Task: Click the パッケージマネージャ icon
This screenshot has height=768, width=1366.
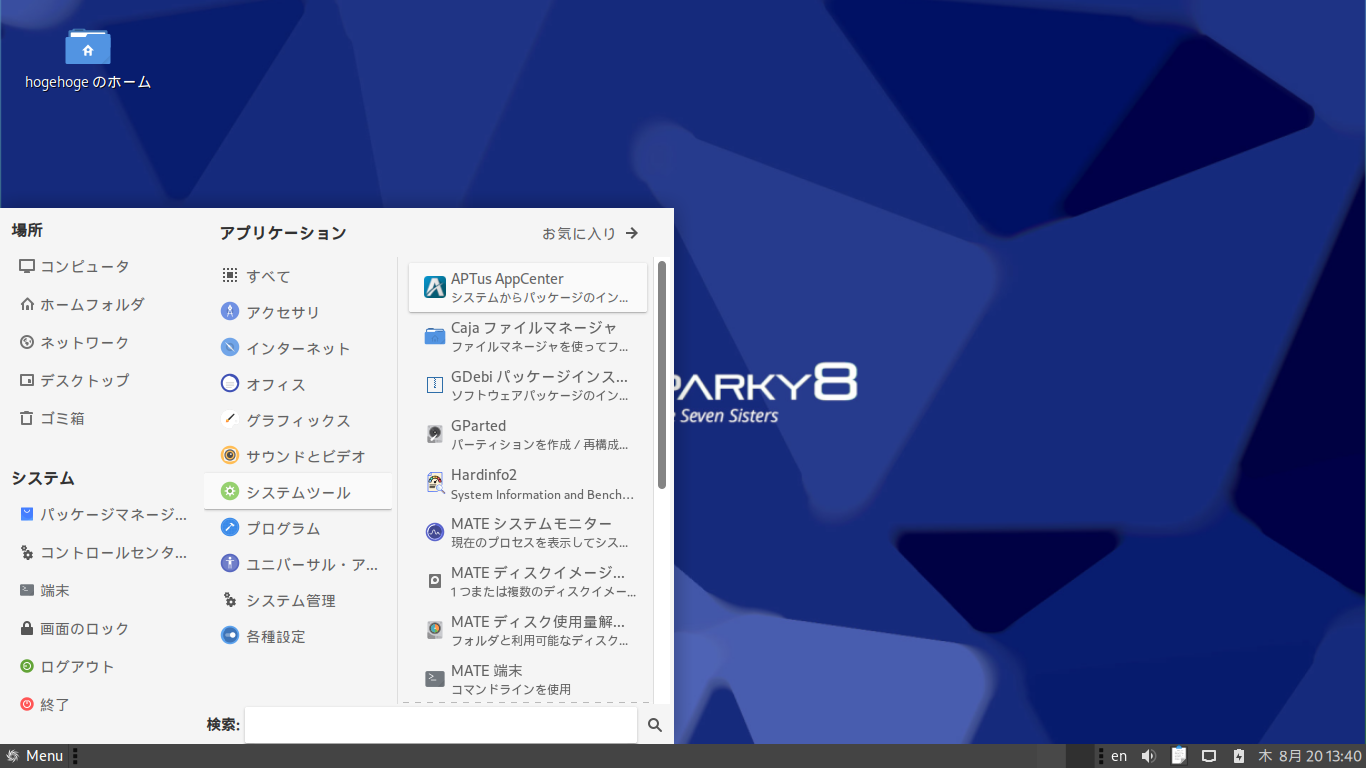Action: 27,514
